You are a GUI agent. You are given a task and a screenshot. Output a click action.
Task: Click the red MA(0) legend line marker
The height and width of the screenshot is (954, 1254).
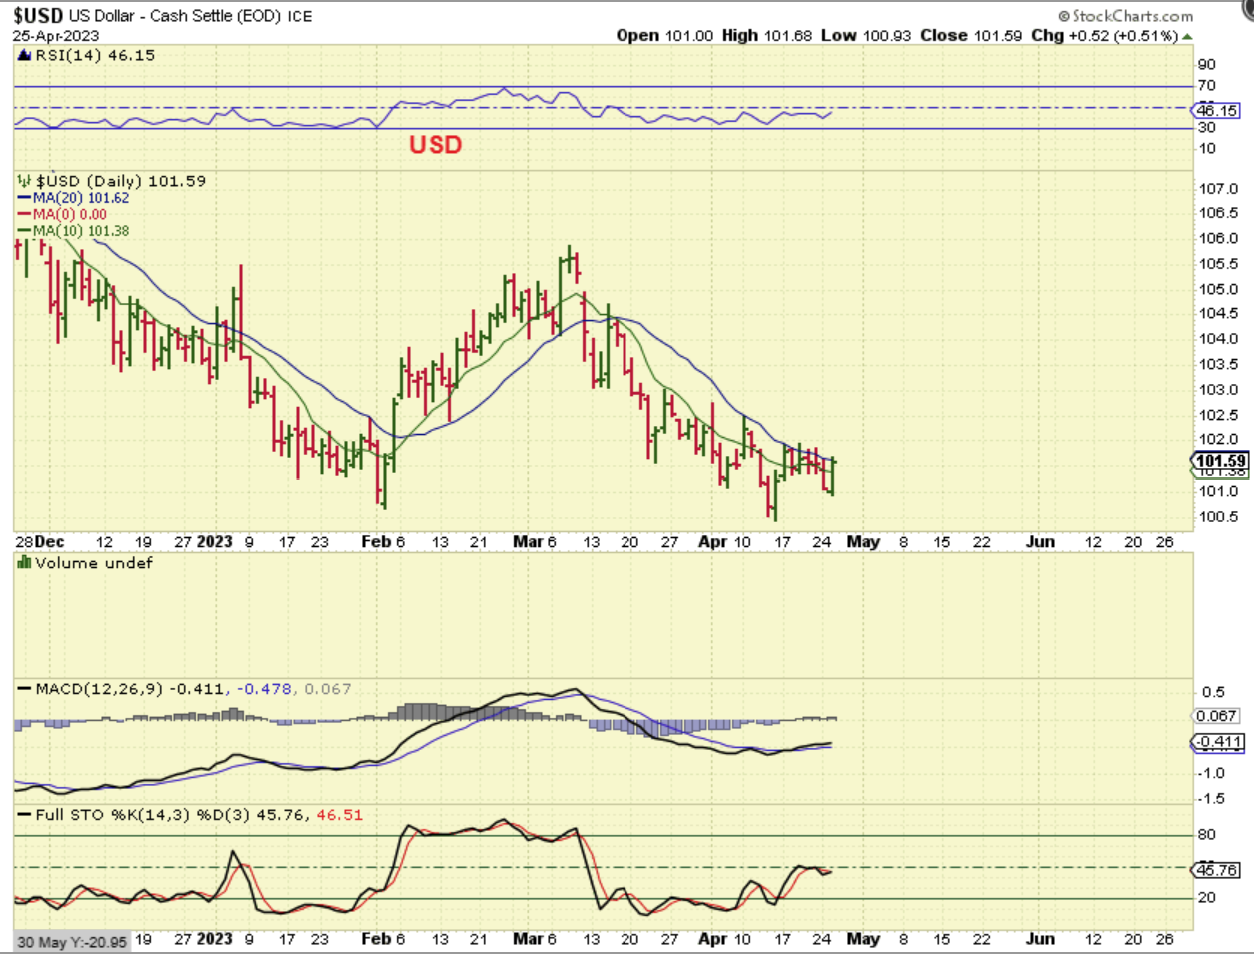click(24, 214)
